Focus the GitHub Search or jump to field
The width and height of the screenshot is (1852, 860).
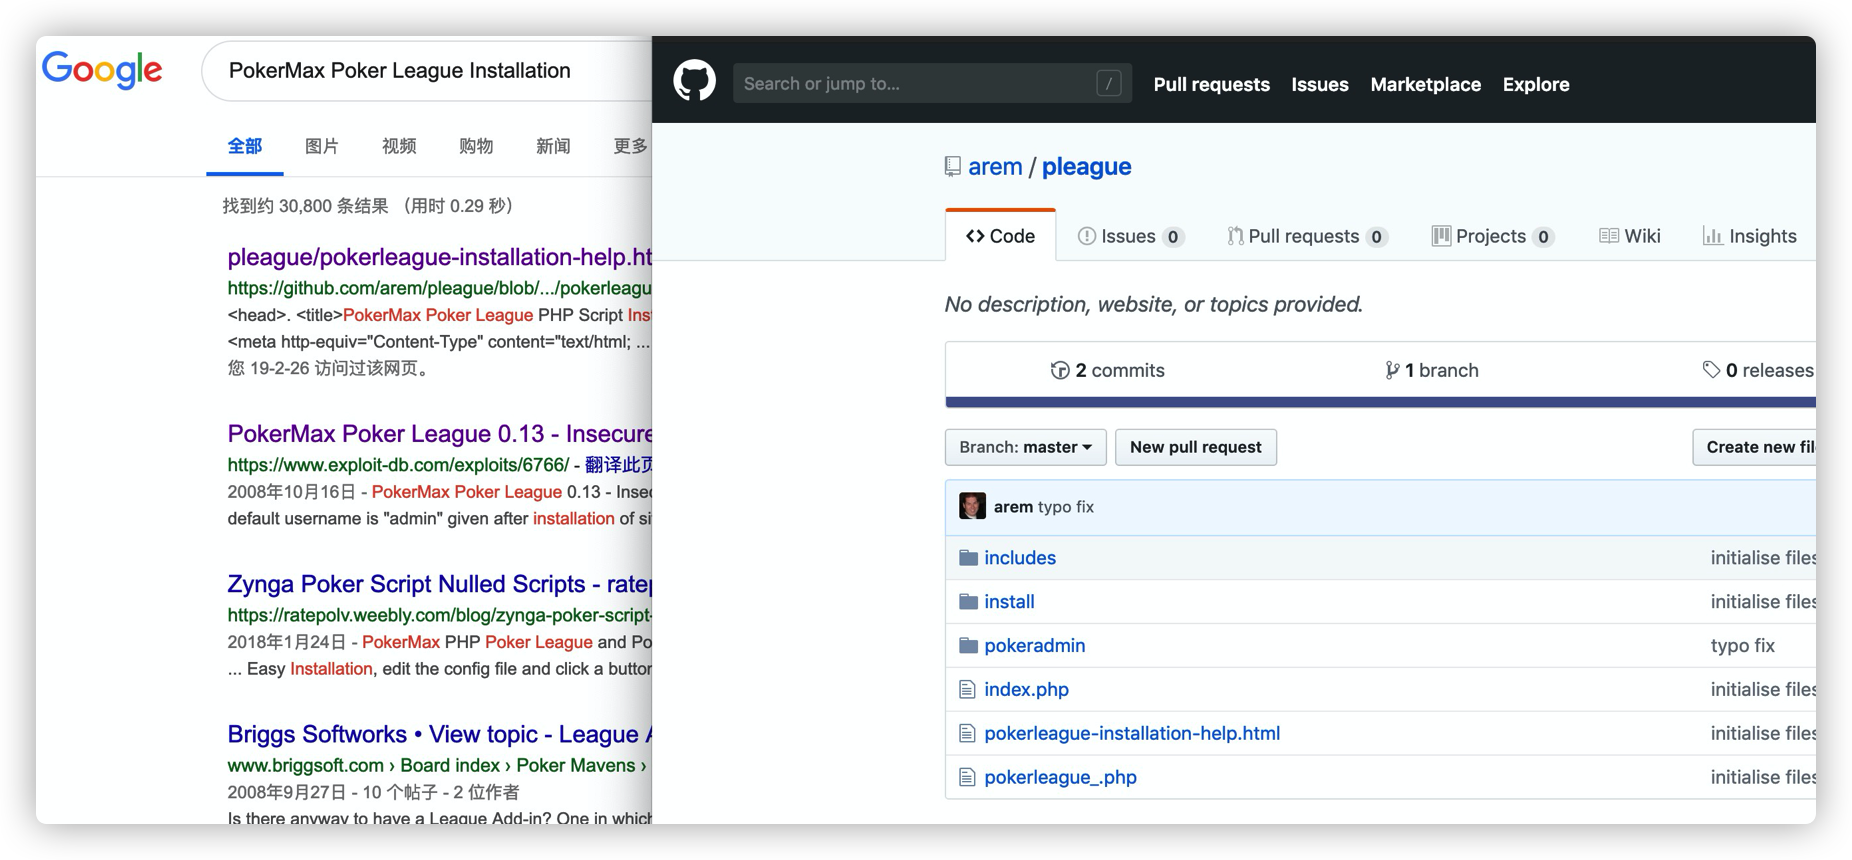932,83
